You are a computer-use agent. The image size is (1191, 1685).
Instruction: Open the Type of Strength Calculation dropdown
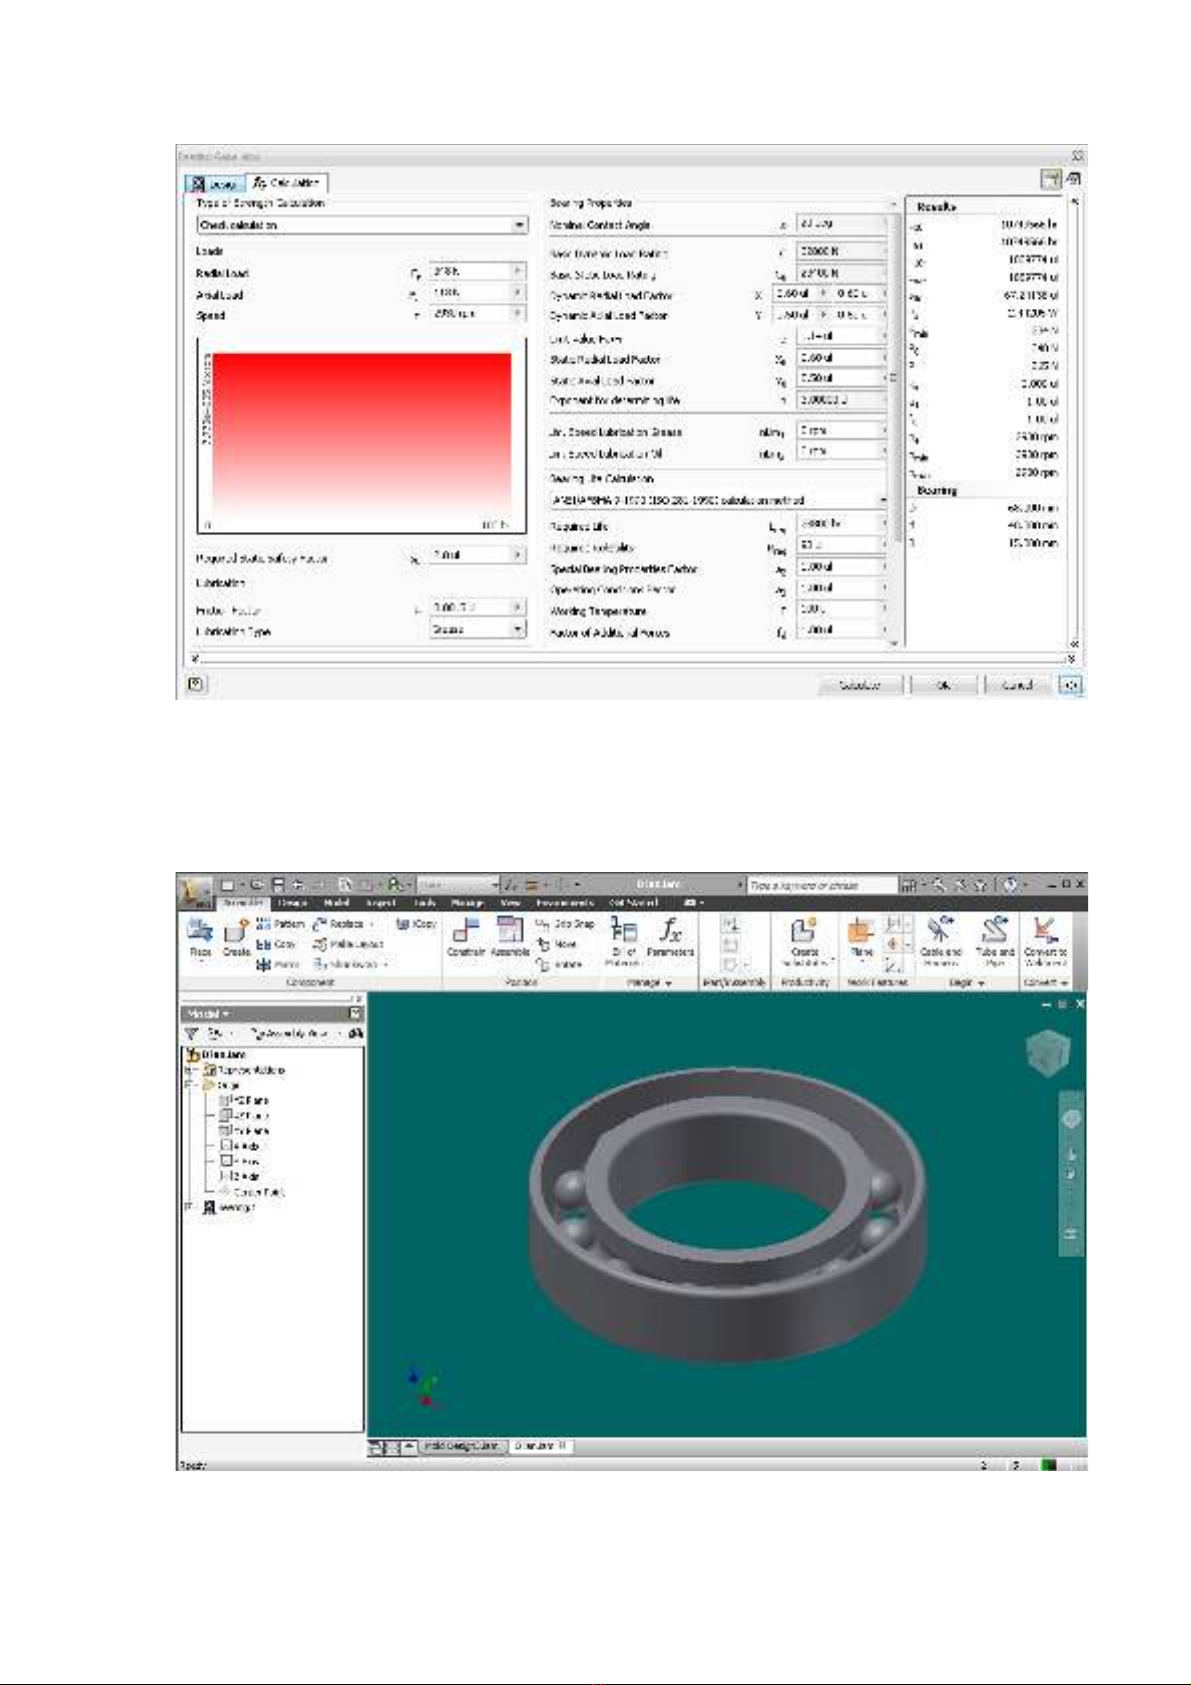coord(519,226)
